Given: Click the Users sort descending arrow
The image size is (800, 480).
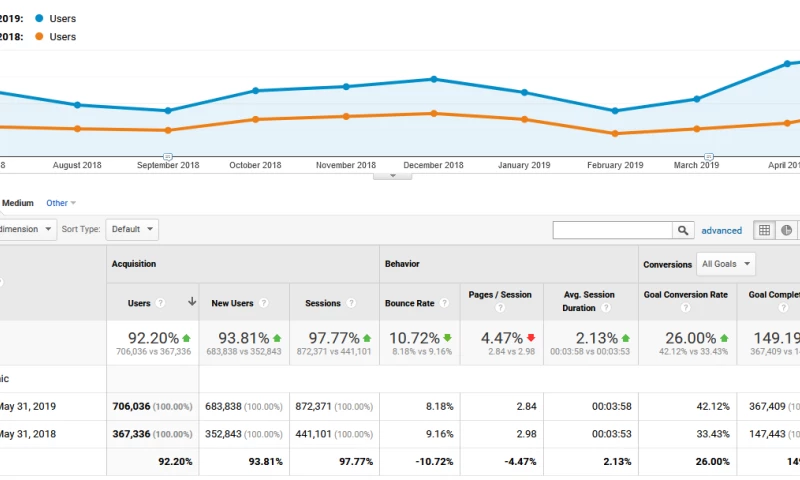Looking at the screenshot, I should point(191,302).
